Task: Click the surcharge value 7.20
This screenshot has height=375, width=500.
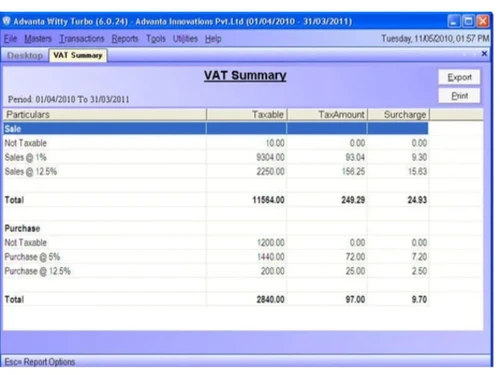Action: point(419,257)
